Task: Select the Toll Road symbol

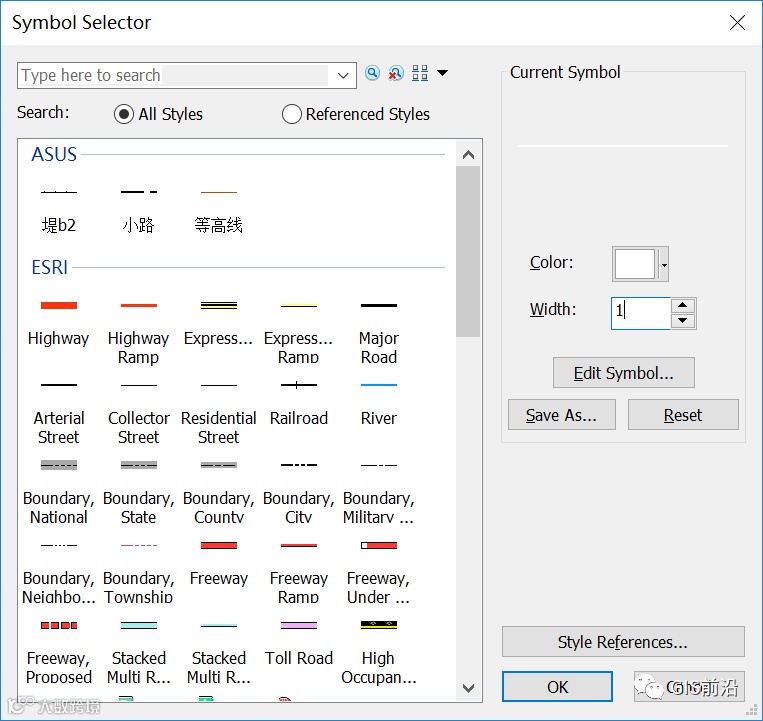Action: pyautogui.click(x=299, y=642)
